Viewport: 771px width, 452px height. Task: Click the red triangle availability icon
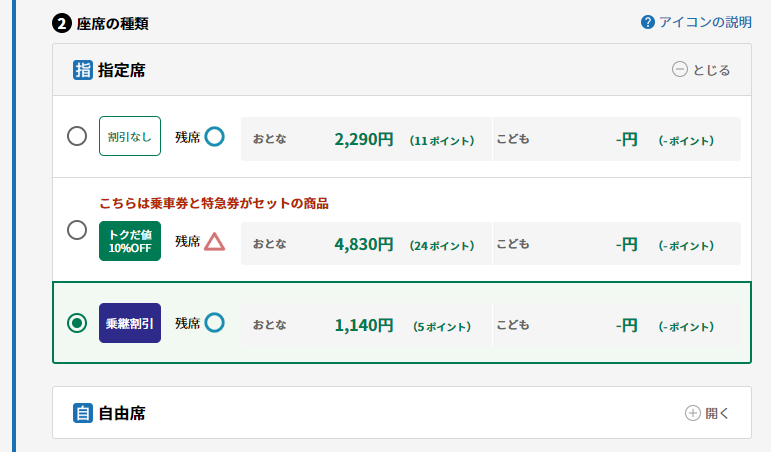point(214,241)
